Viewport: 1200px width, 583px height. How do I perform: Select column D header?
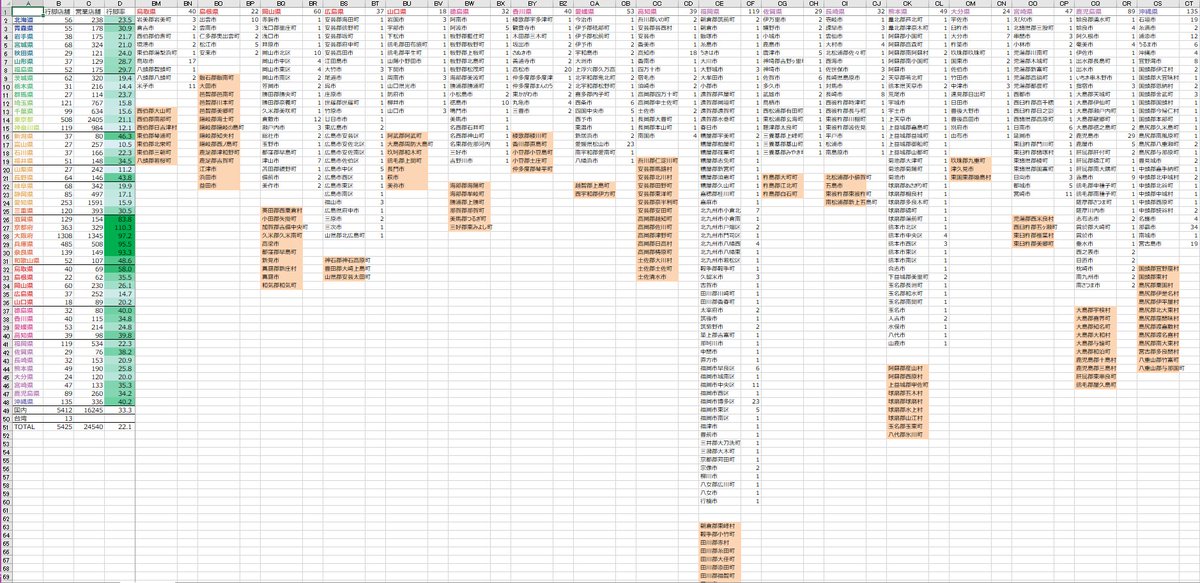click(x=120, y=3)
